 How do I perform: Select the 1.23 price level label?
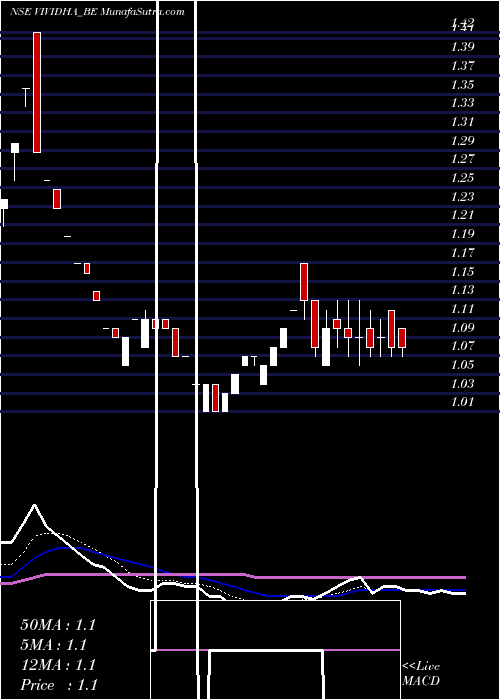[x=462, y=196]
